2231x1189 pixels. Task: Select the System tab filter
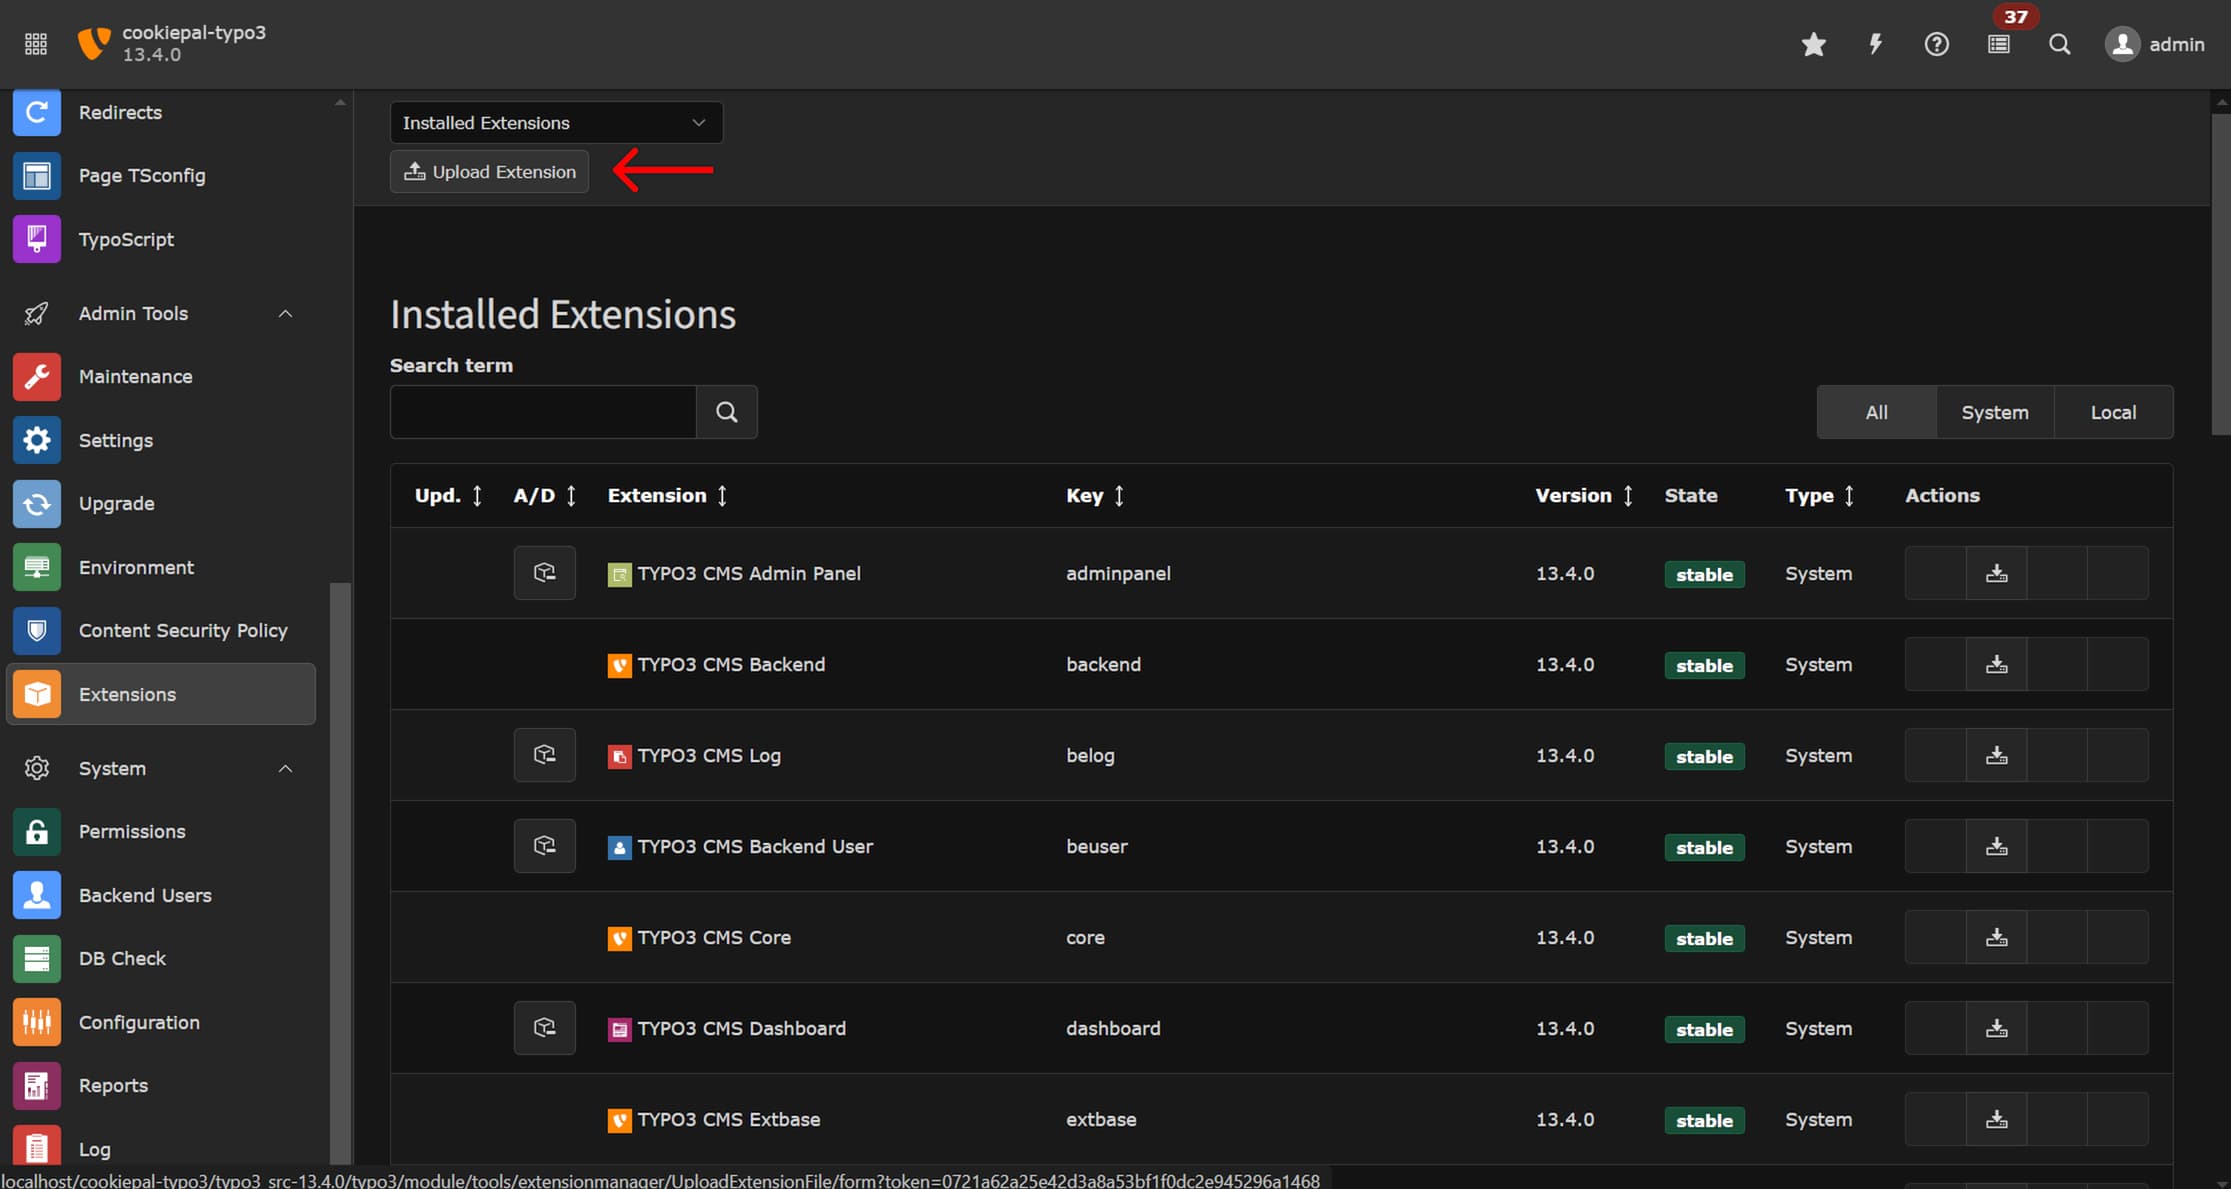click(x=1995, y=412)
